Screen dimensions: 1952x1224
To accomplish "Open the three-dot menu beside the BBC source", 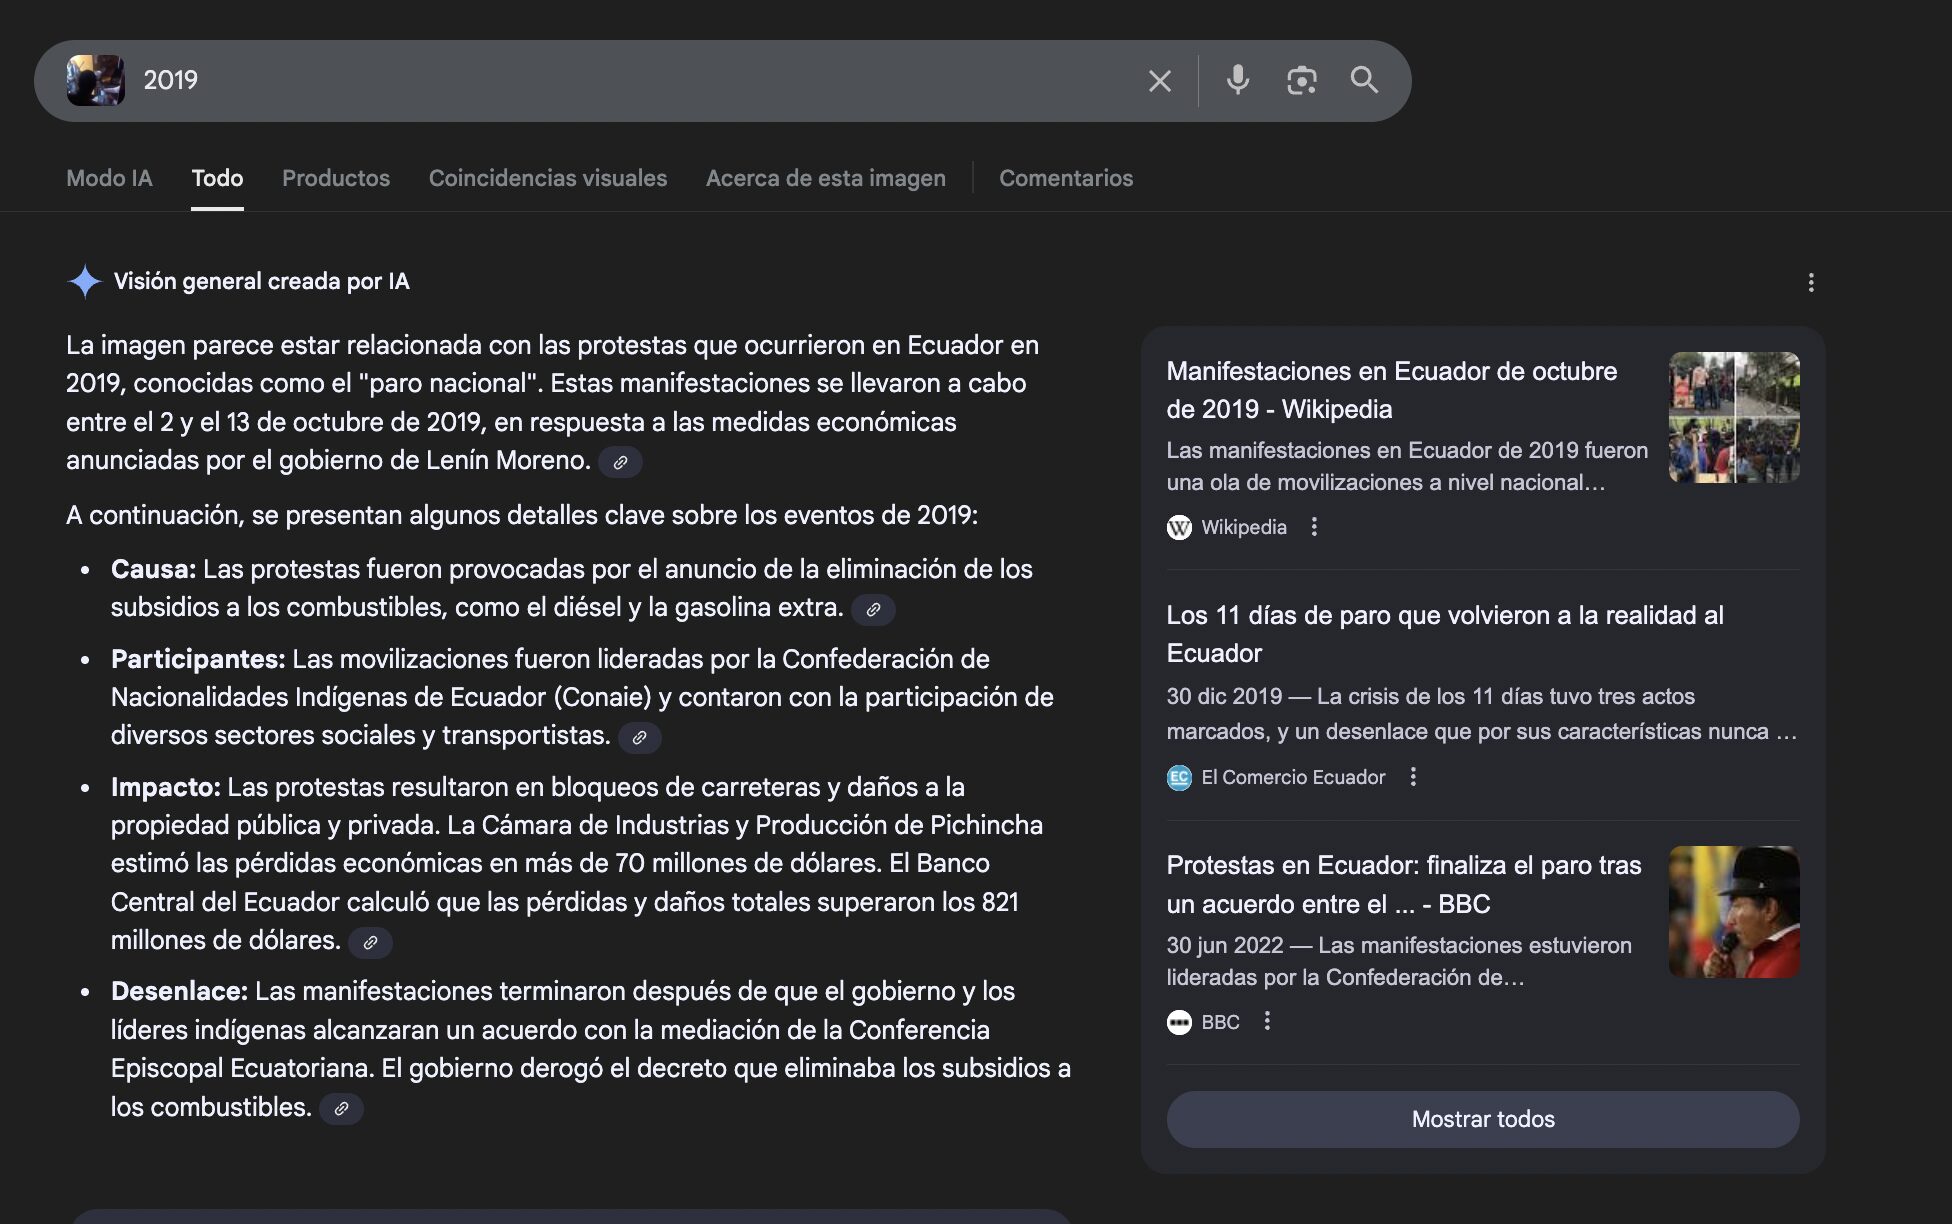I will (x=1266, y=1021).
